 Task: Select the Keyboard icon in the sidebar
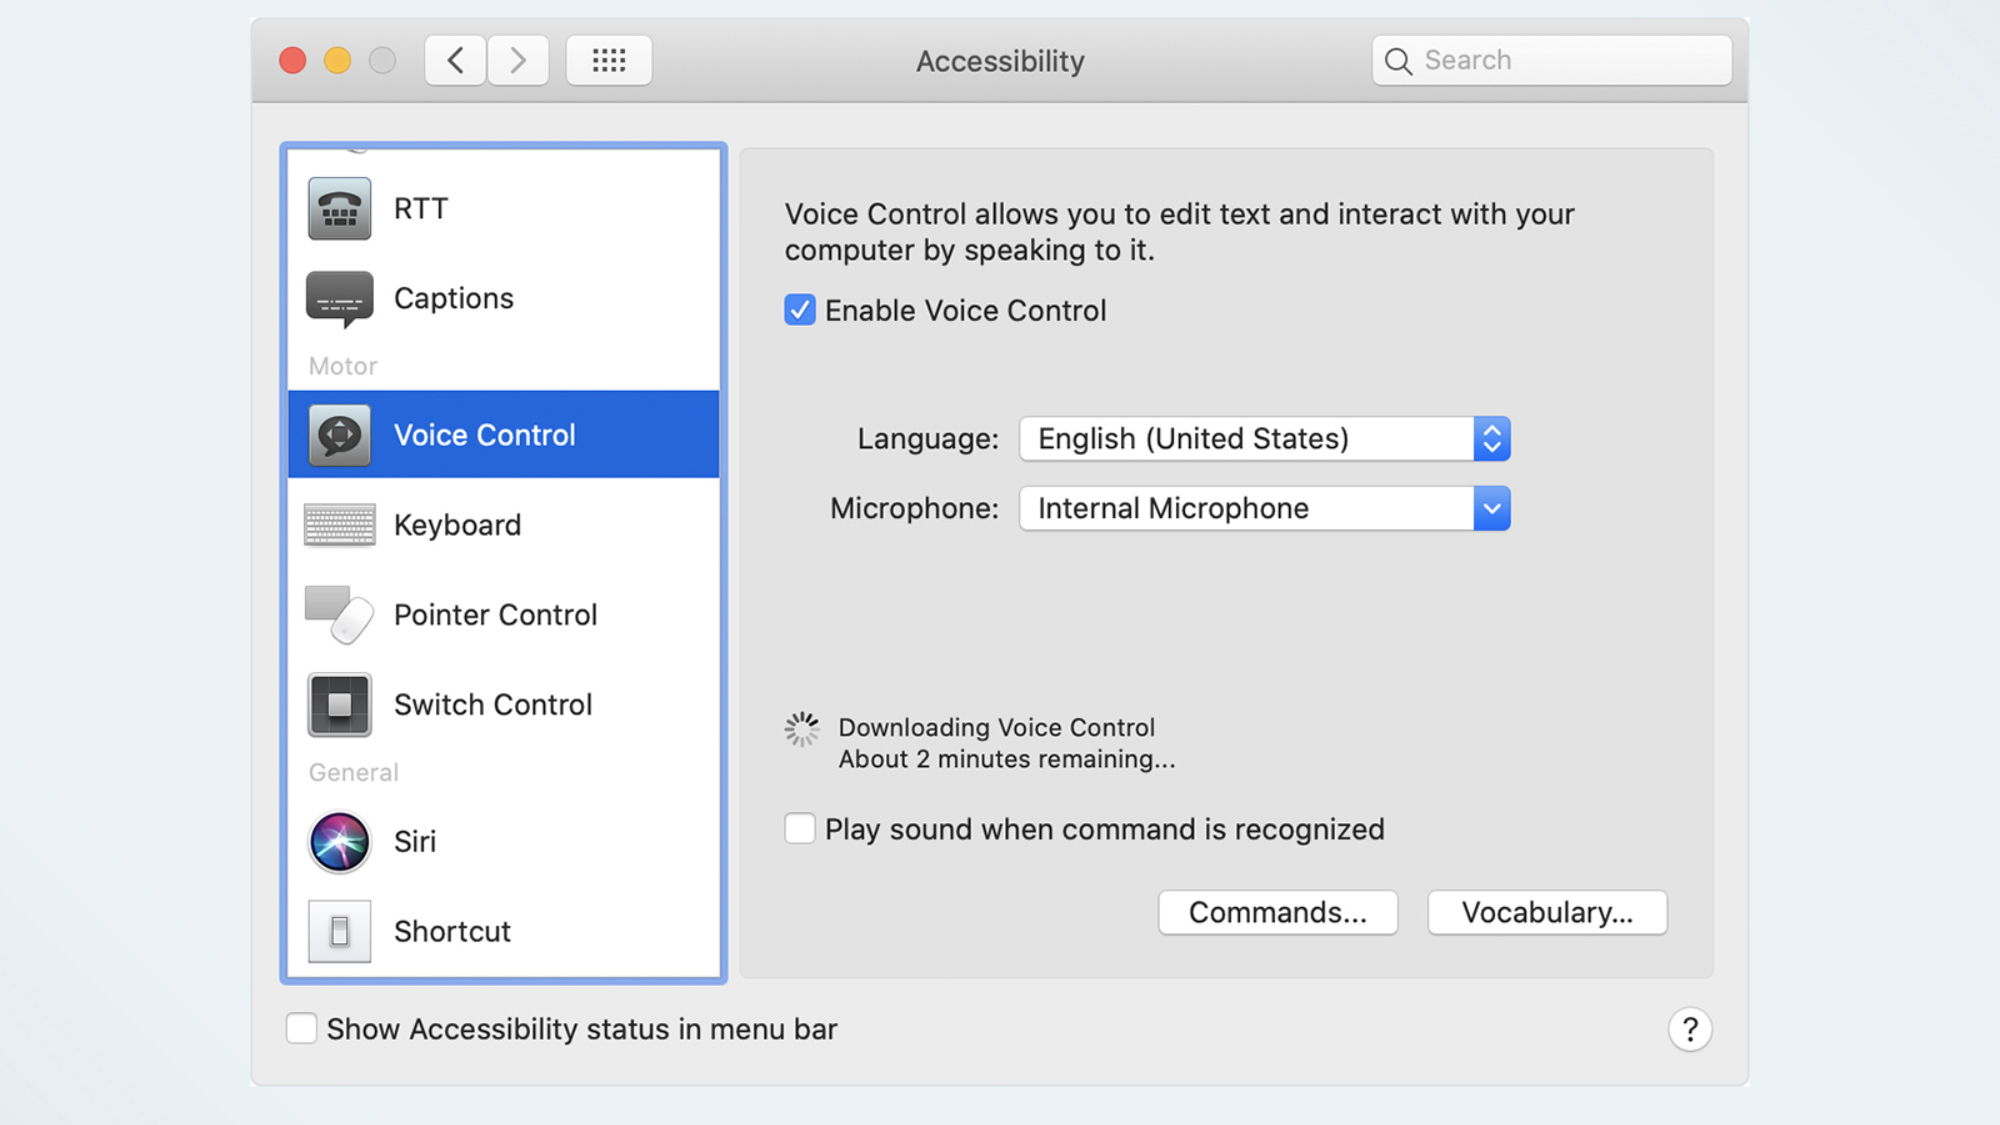338,524
